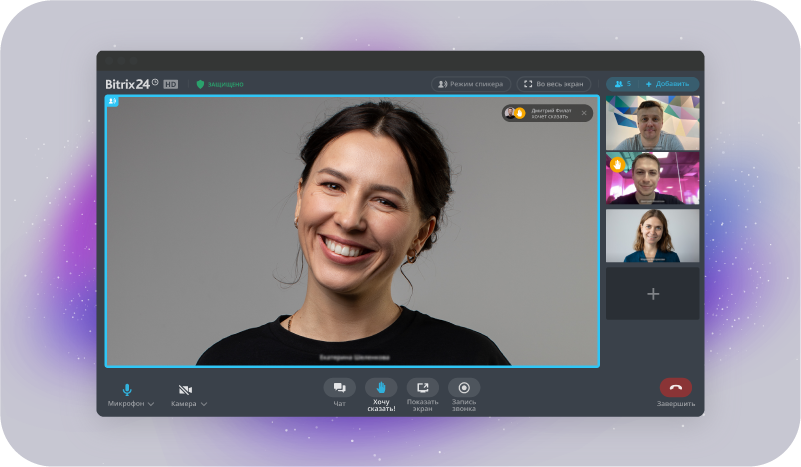801x467 pixels.
Task: Mute the microphone icon
Action: (127, 389)
